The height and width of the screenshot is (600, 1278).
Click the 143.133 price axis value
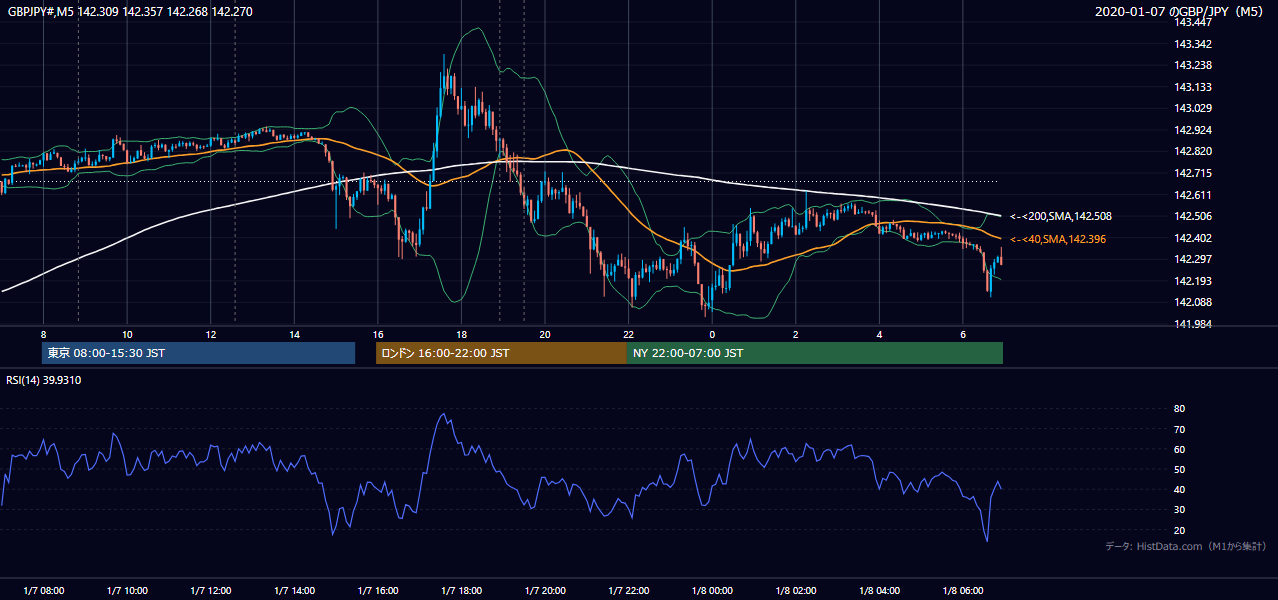(x=1194, y=87)
